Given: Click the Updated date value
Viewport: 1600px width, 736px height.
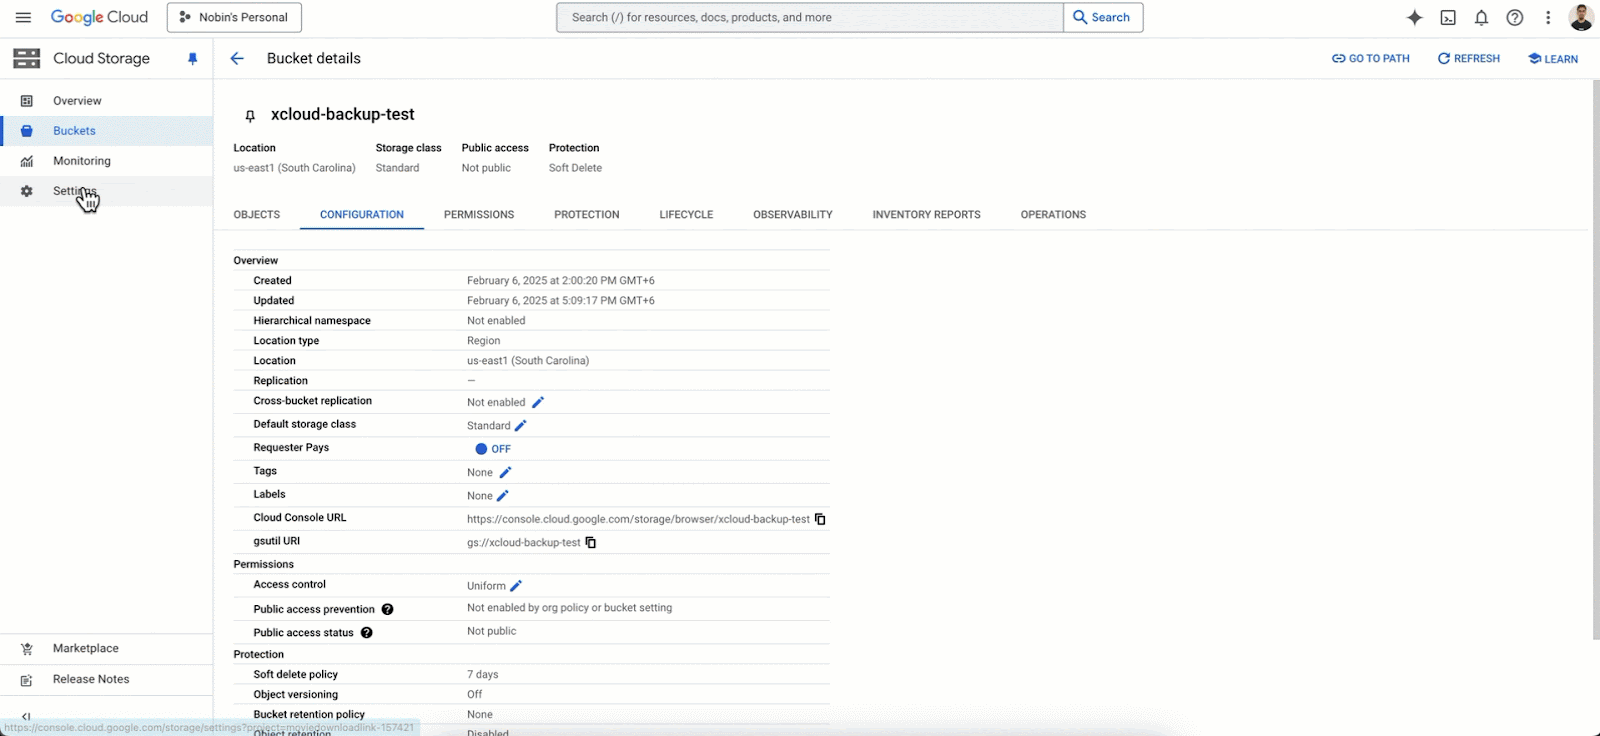Looking at the screenshot, I should click(560, 300).
